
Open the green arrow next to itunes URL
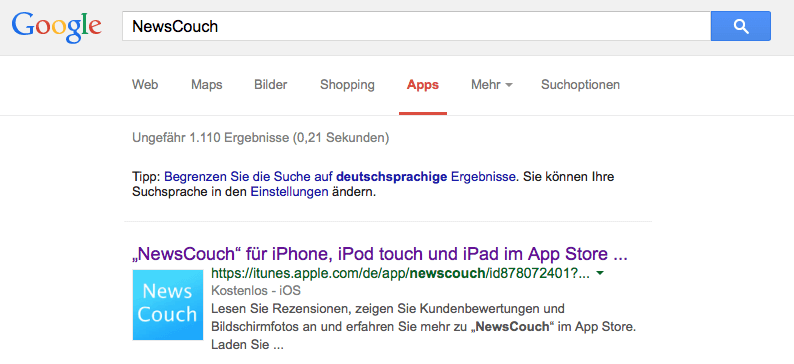pos(600,273)
